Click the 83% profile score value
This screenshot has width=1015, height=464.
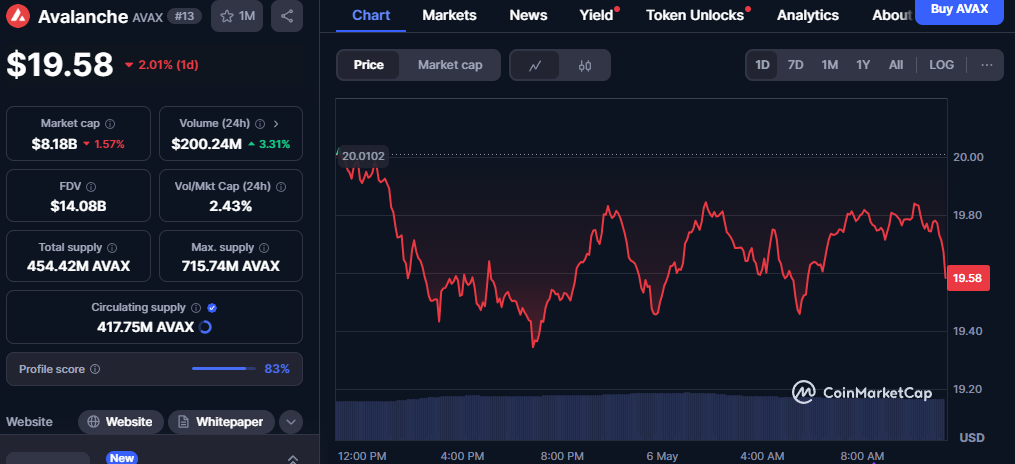(x=277, y=369)
